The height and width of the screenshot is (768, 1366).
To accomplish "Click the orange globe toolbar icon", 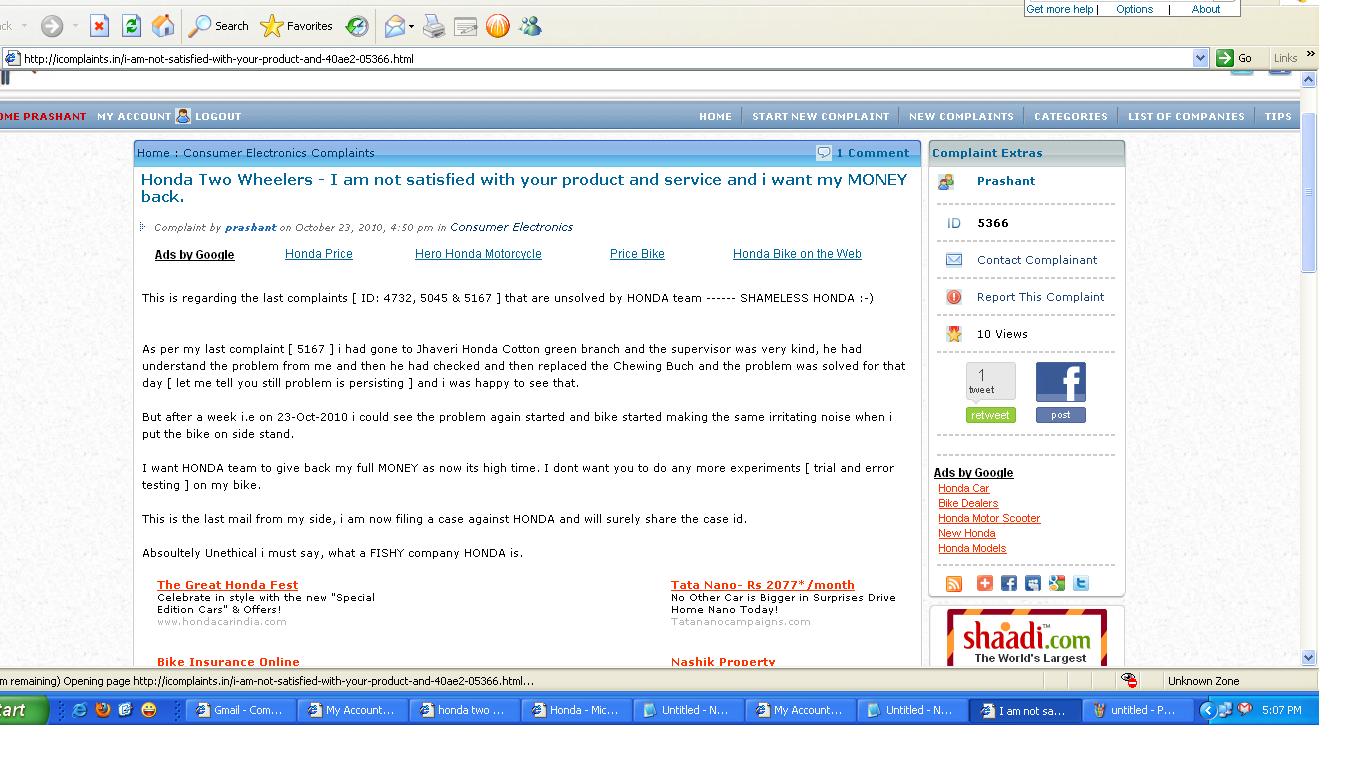I will (498, 27).
